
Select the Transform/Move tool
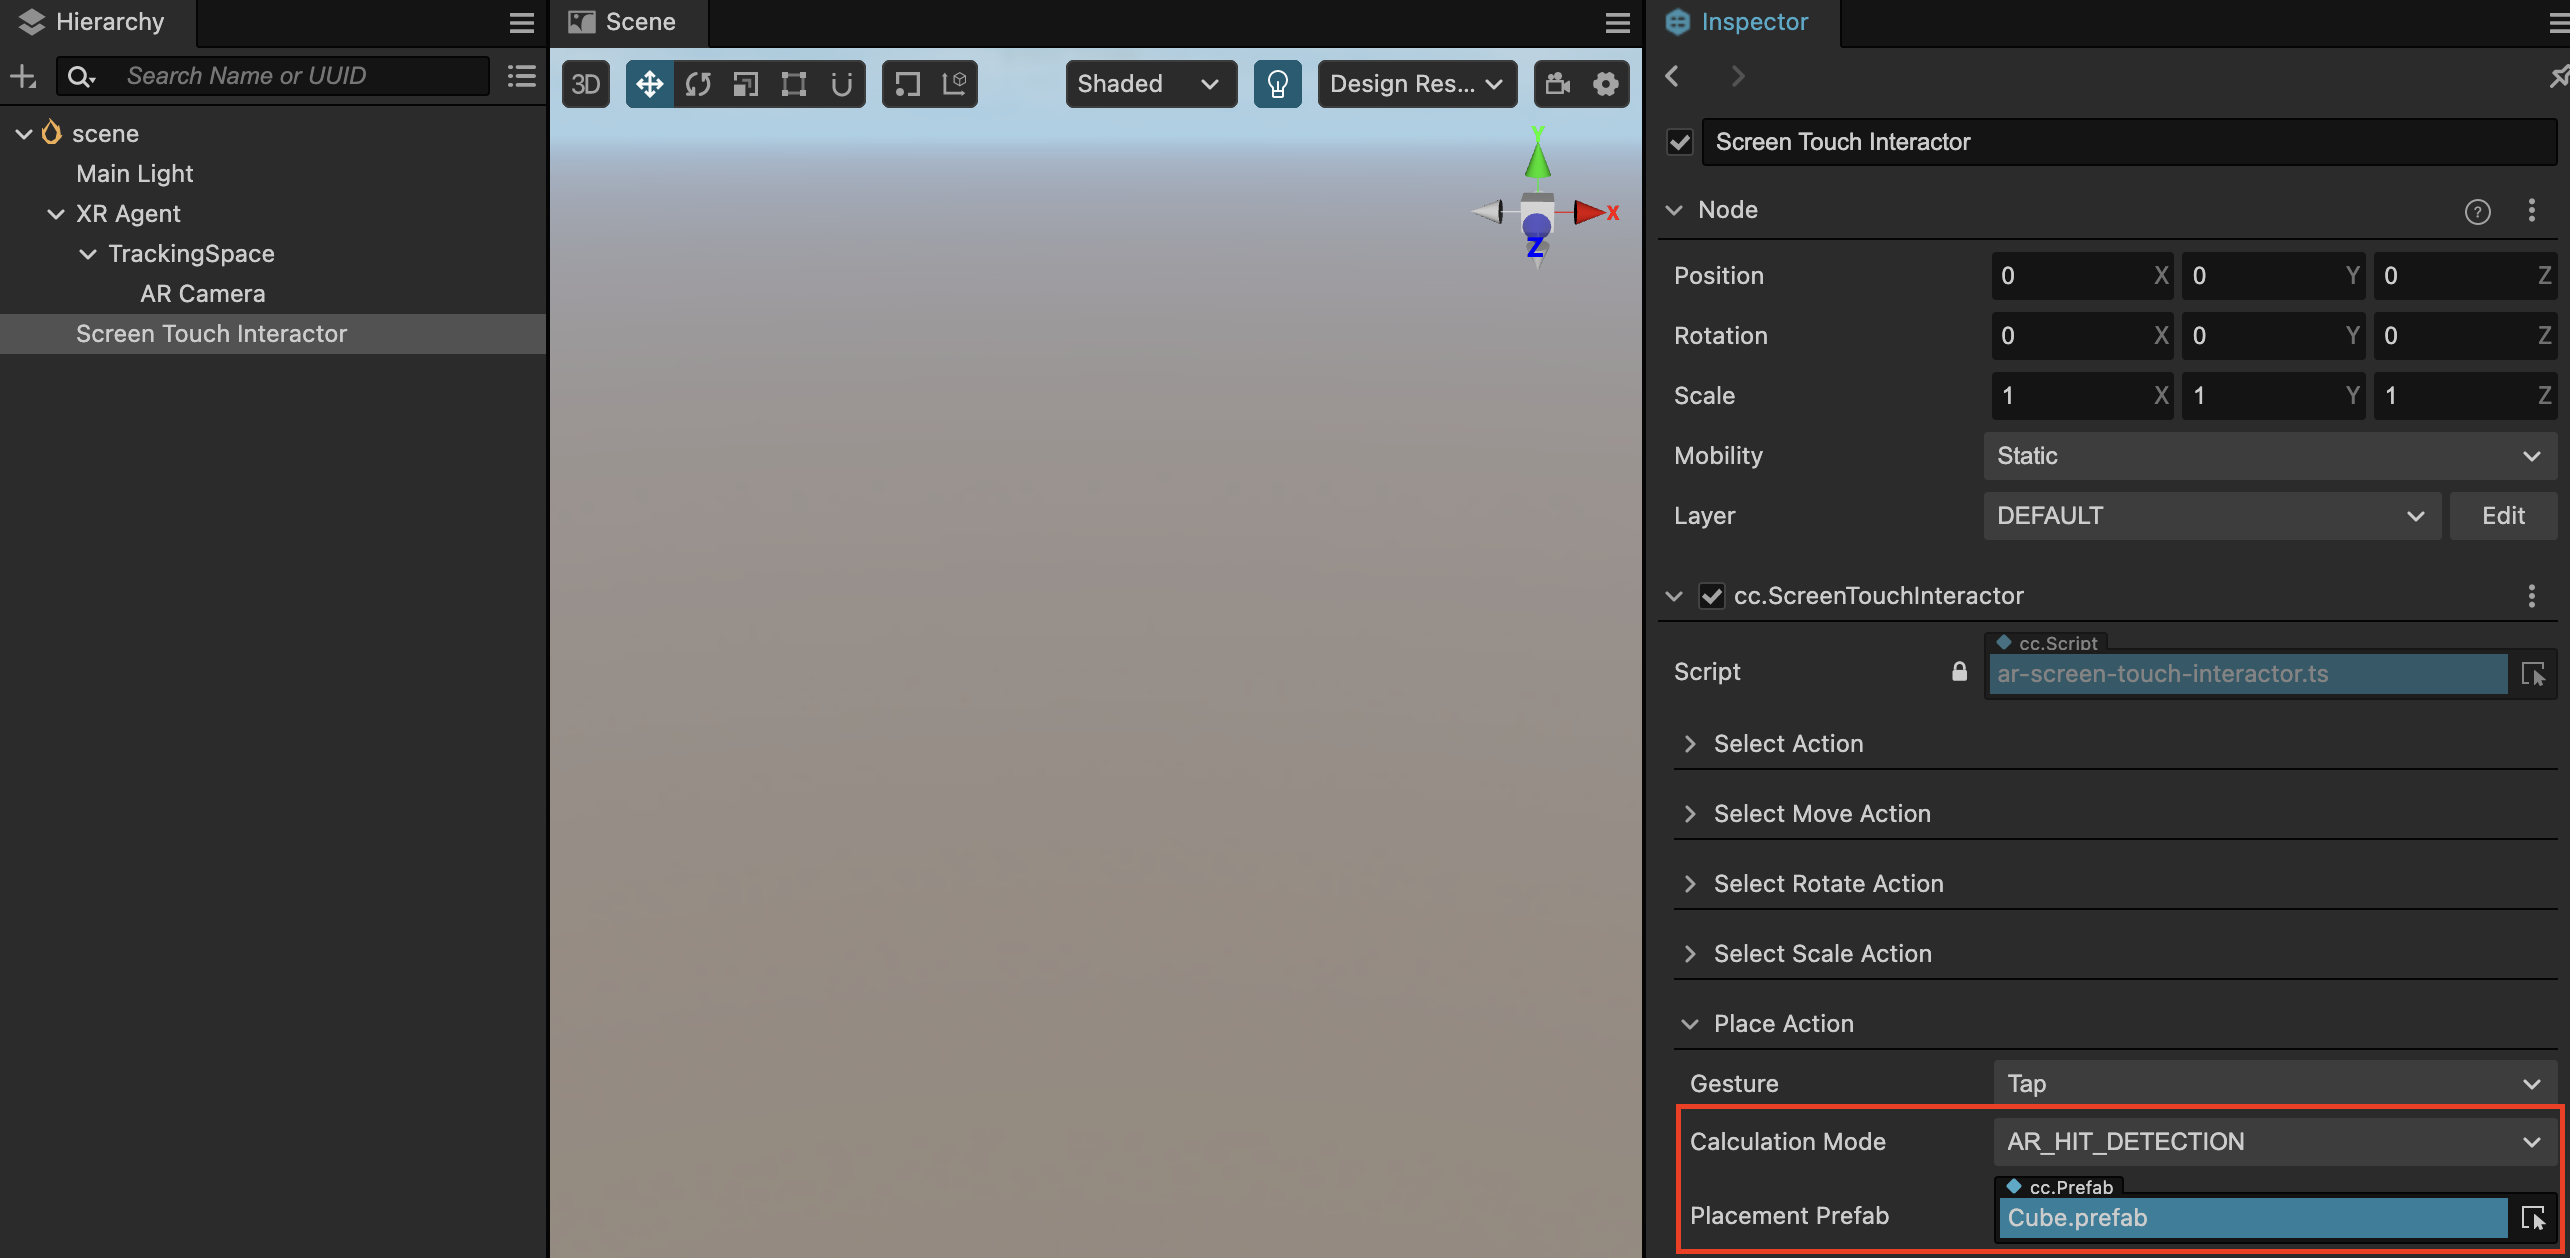(x=649, y=82)
